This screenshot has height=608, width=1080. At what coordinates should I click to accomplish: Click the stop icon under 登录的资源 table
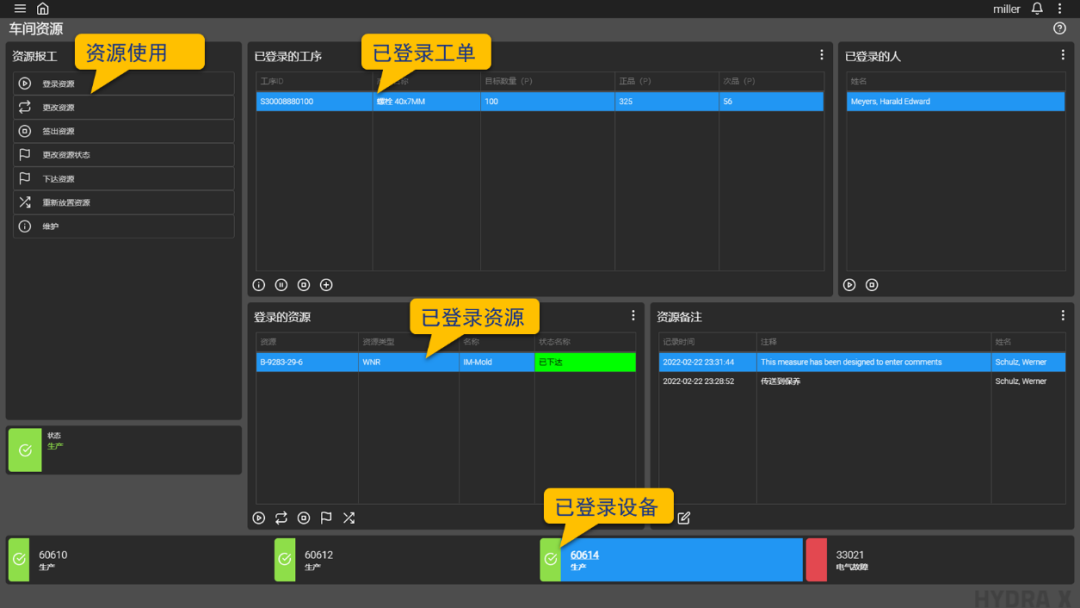304,518
